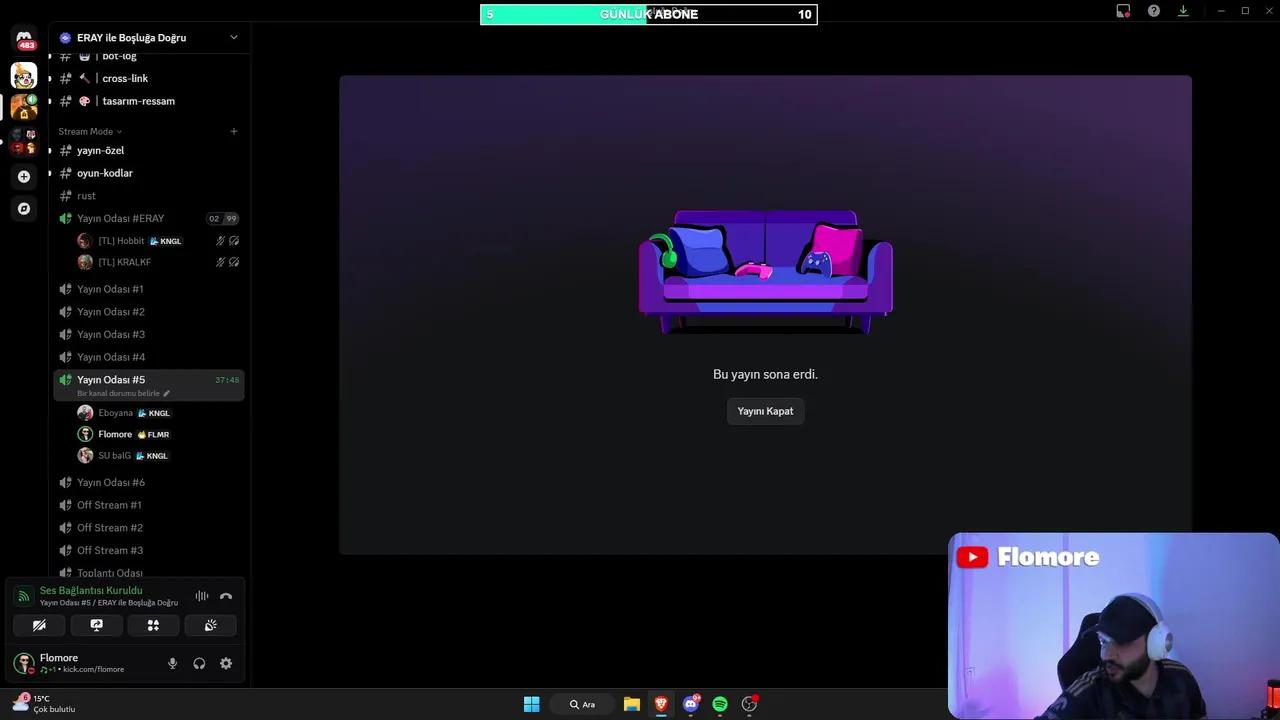The image size is (1280, 720).
Task: Open Discord direct messages home icon
Action: (24, 40)
